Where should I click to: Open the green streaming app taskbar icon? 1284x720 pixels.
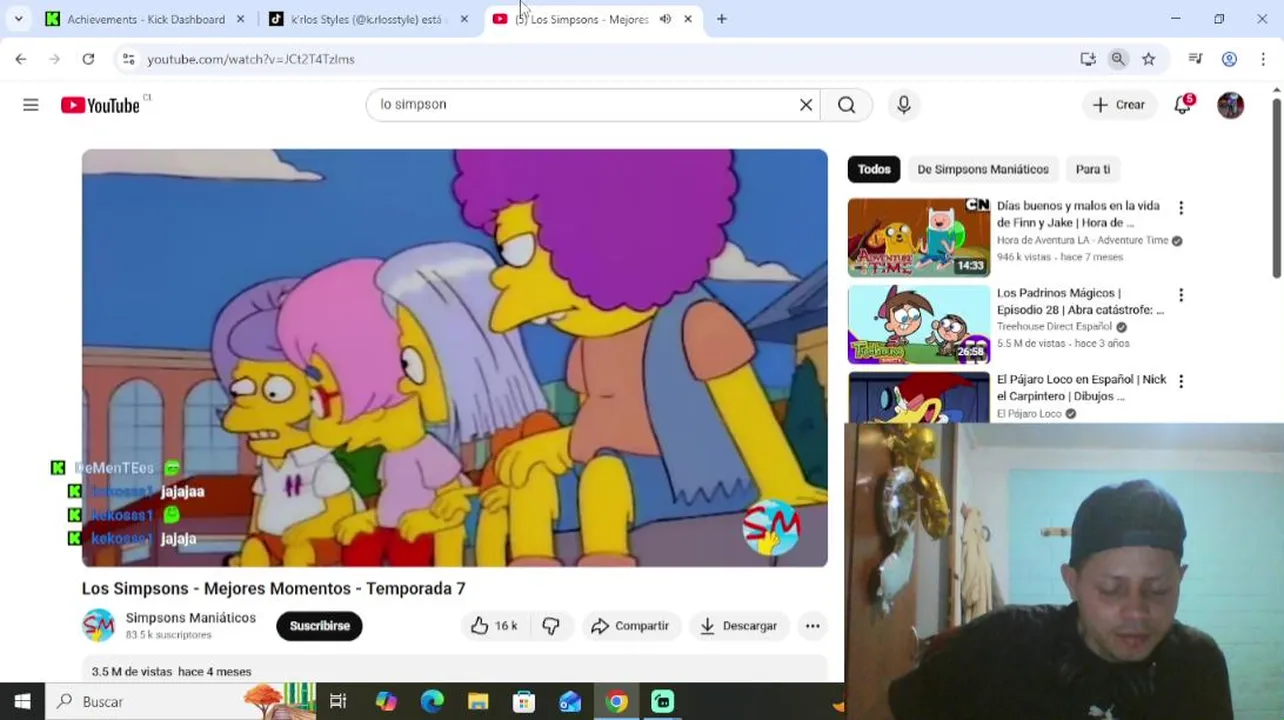pyautogui.click(x=662, y=702)
